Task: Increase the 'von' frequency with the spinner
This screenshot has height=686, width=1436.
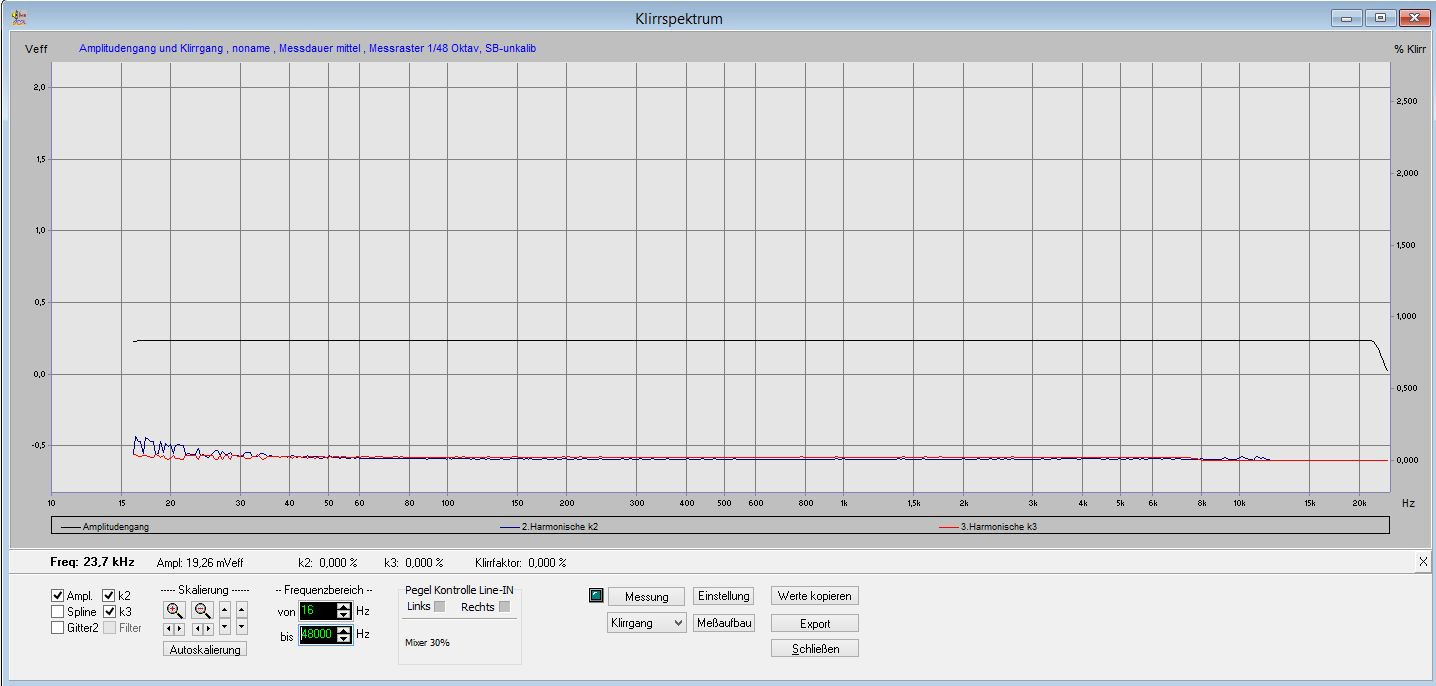Action: 344,606
